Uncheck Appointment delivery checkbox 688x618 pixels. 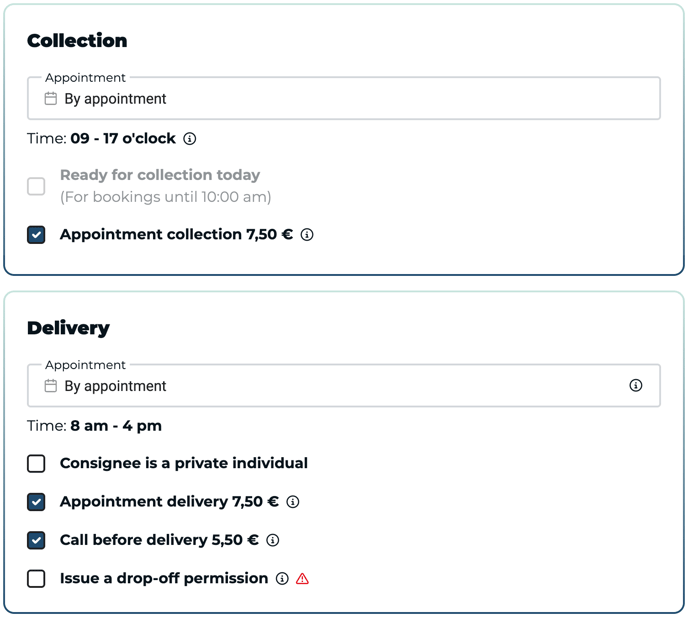(36, 502)
